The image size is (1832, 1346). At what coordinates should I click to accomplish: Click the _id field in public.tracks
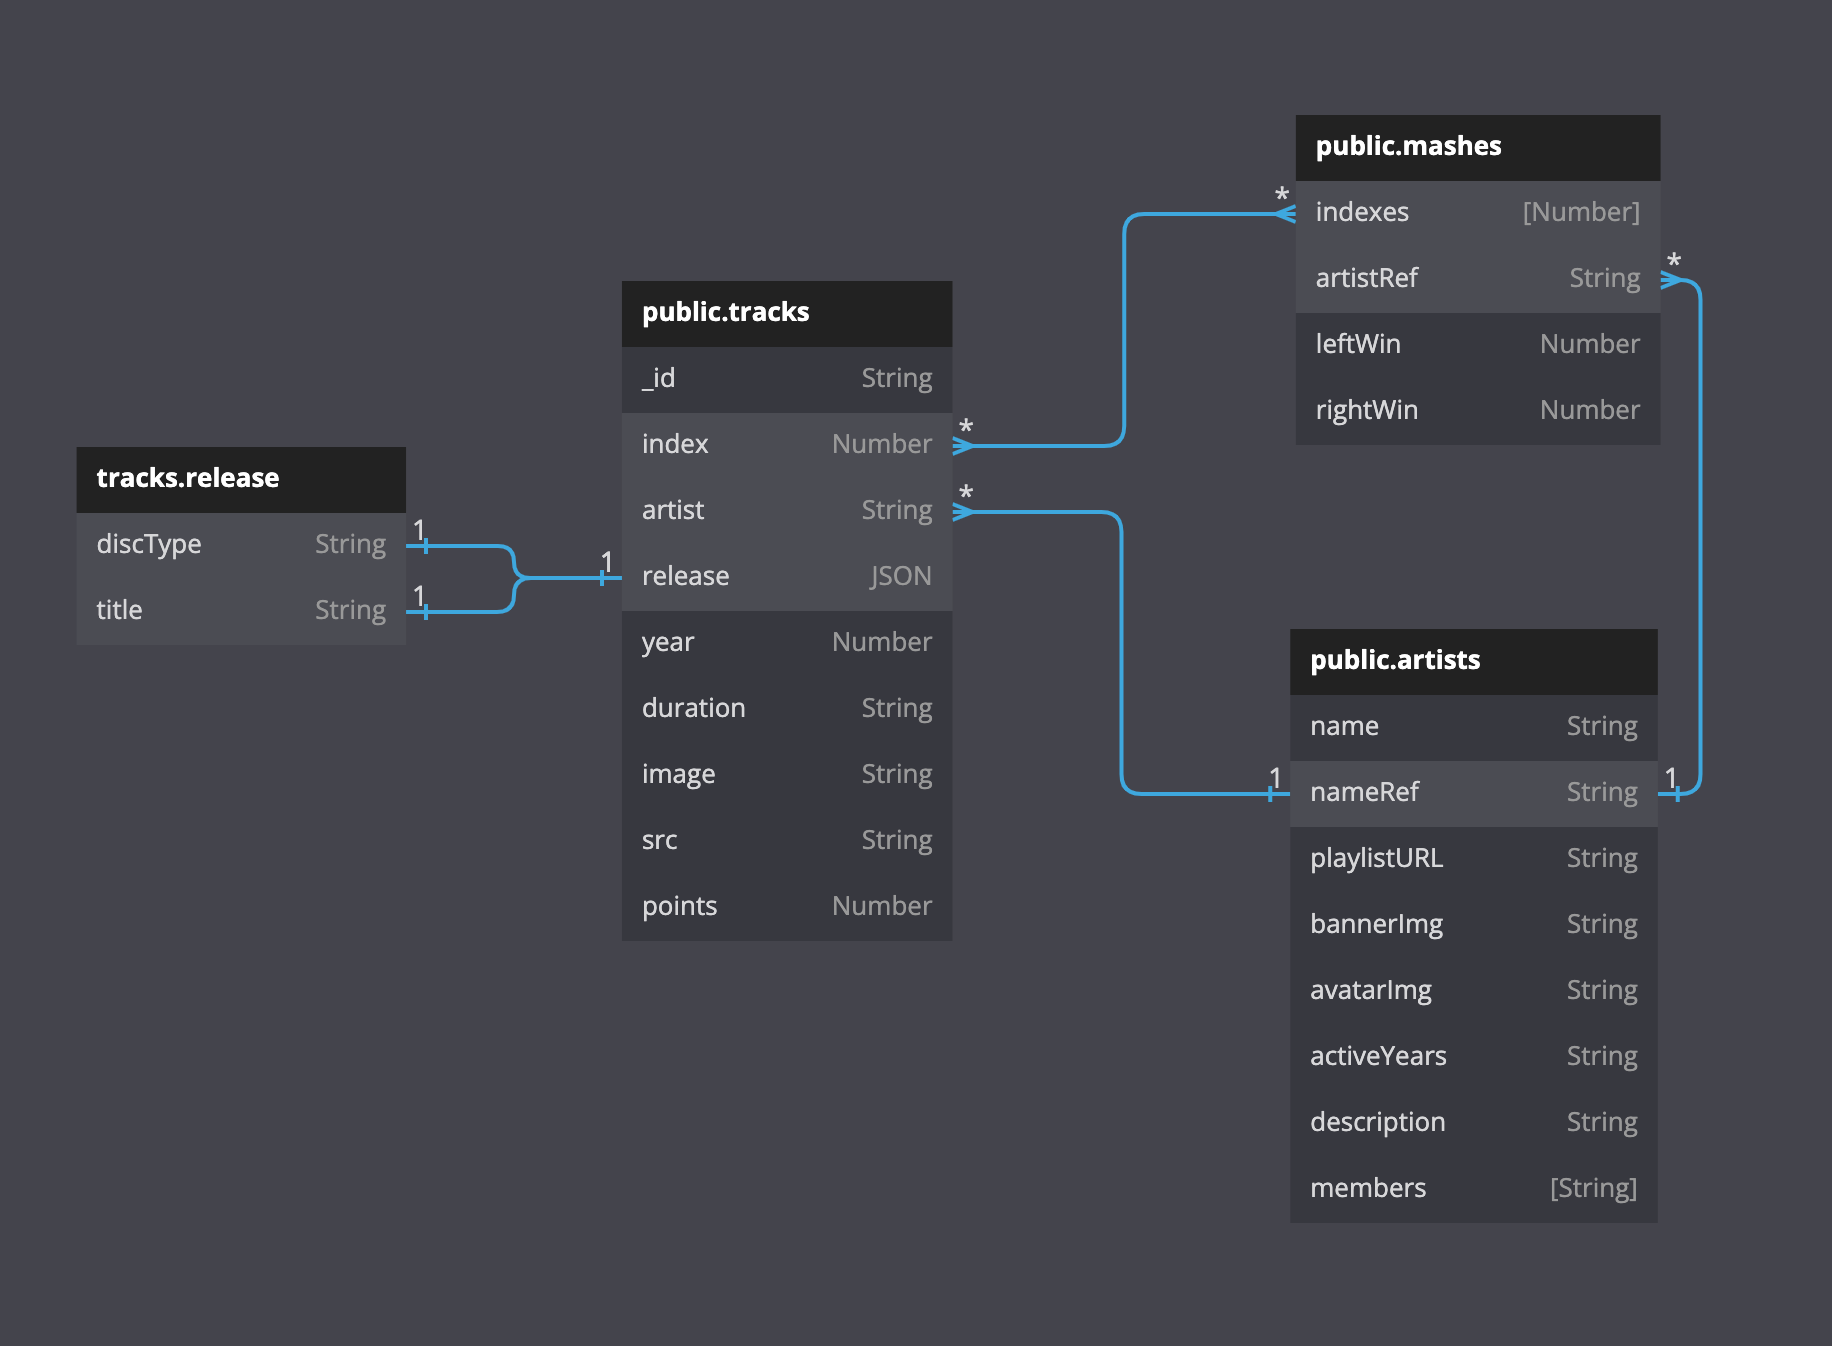coord(786,379)
